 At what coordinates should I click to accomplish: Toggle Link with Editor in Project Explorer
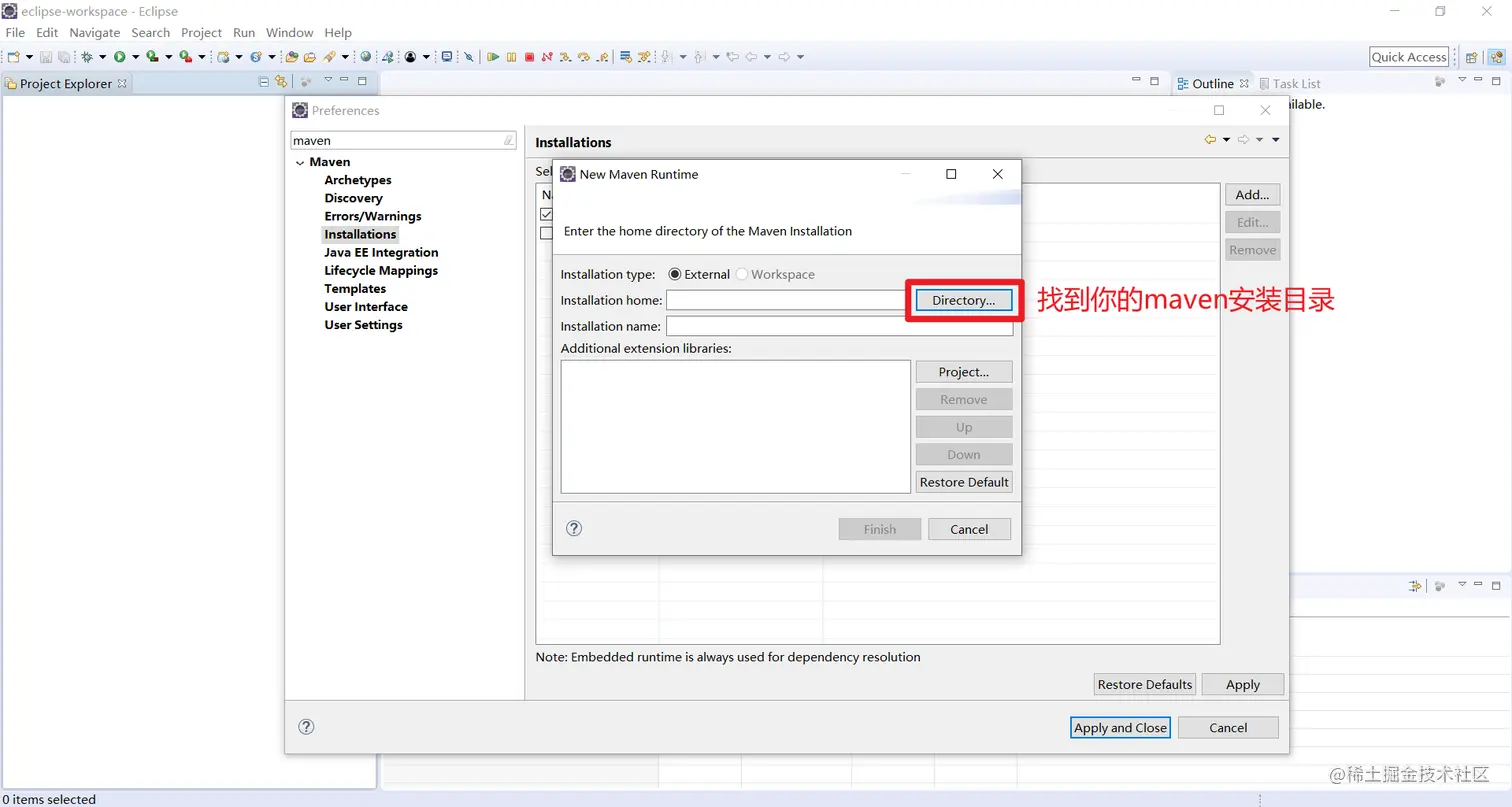tap(281, 82)
